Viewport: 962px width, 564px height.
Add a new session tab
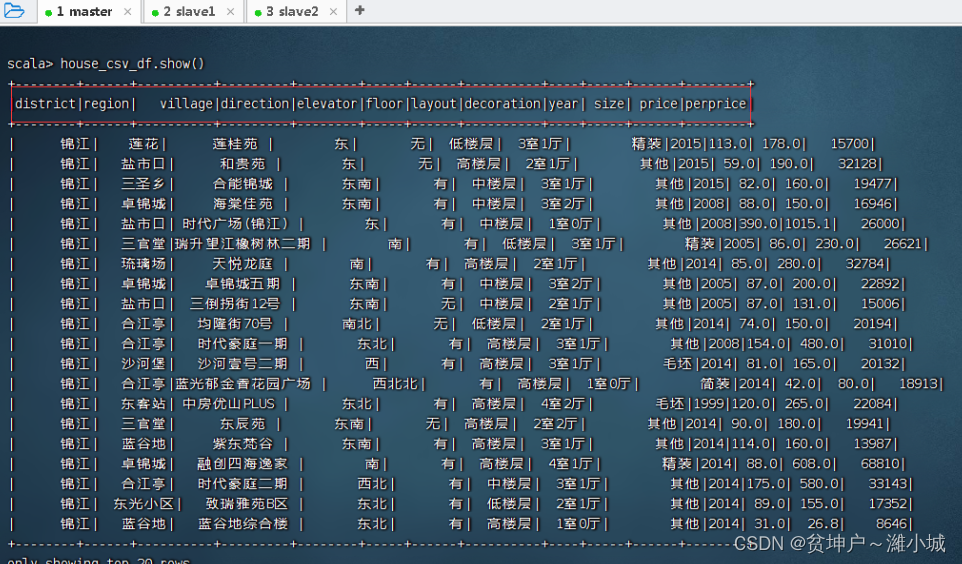point(360,10)
